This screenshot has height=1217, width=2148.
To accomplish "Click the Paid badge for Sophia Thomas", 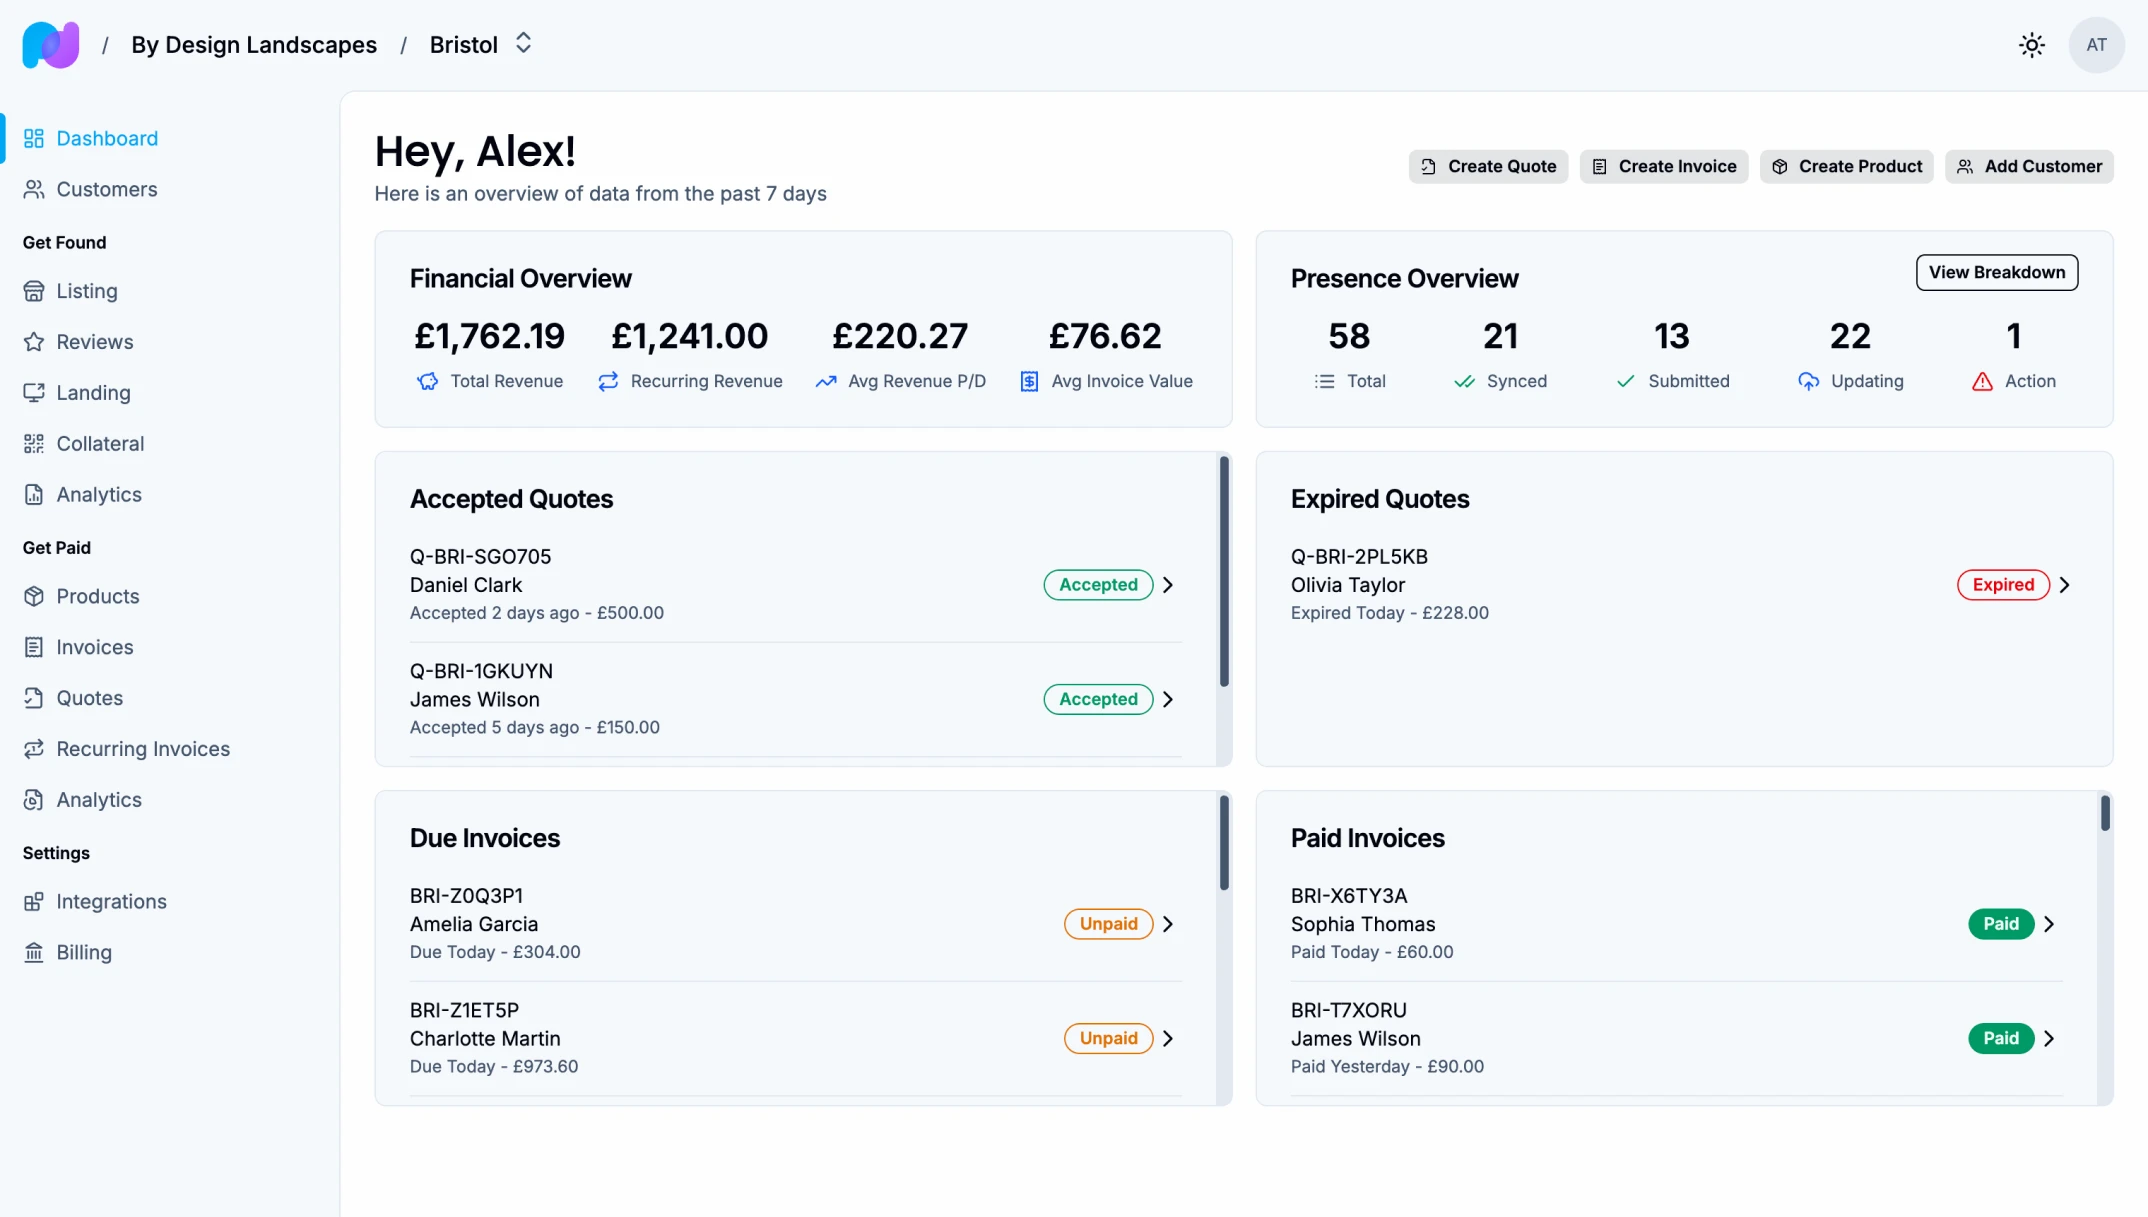I will coord(2000,924).
